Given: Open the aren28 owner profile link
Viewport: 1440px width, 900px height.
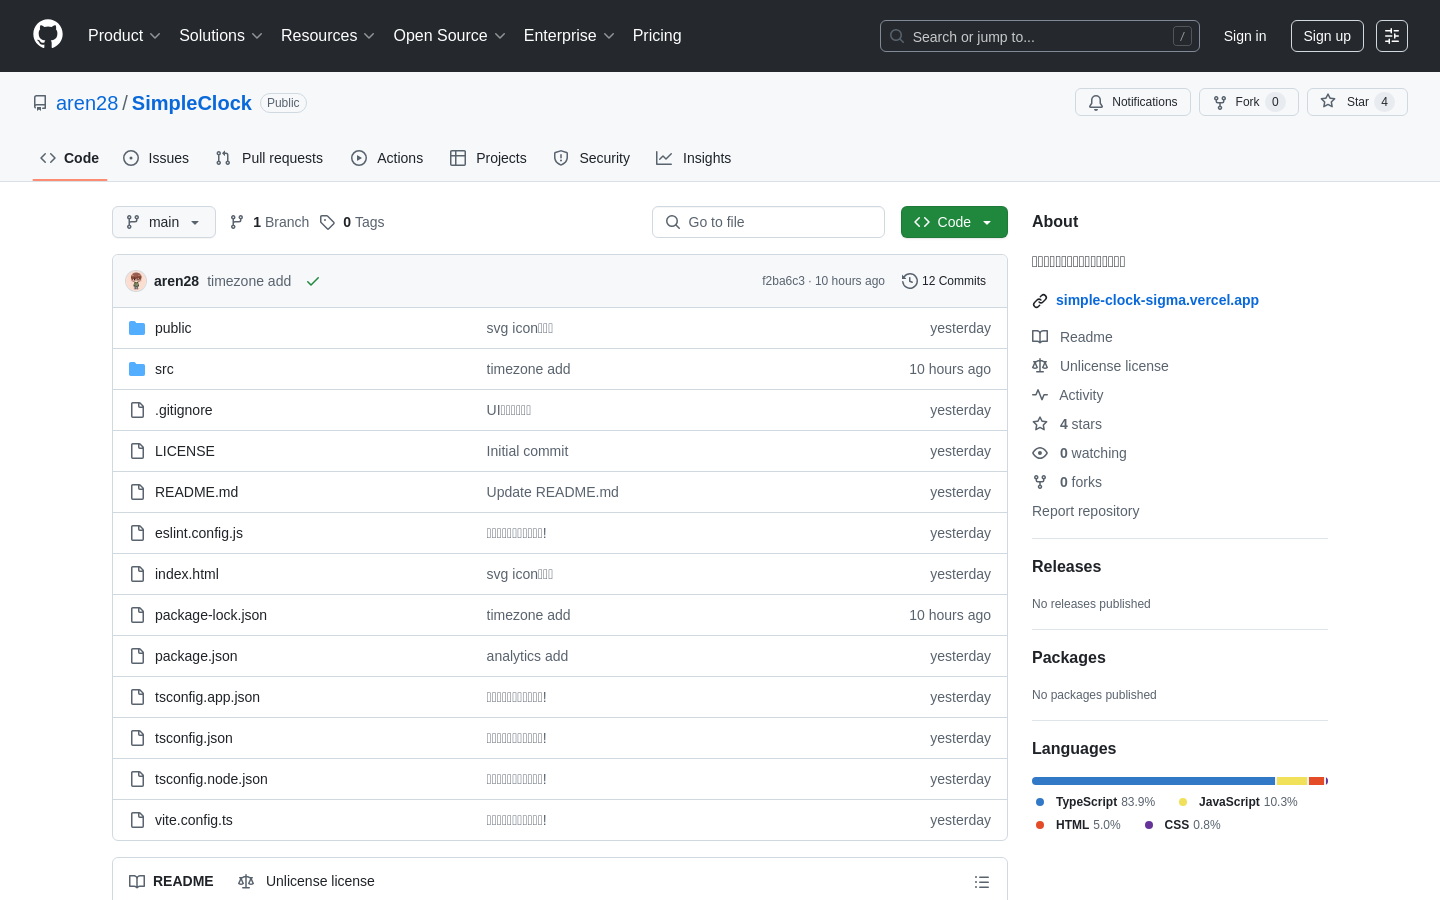Looking at the screenshot, I should tap(87, 103).
